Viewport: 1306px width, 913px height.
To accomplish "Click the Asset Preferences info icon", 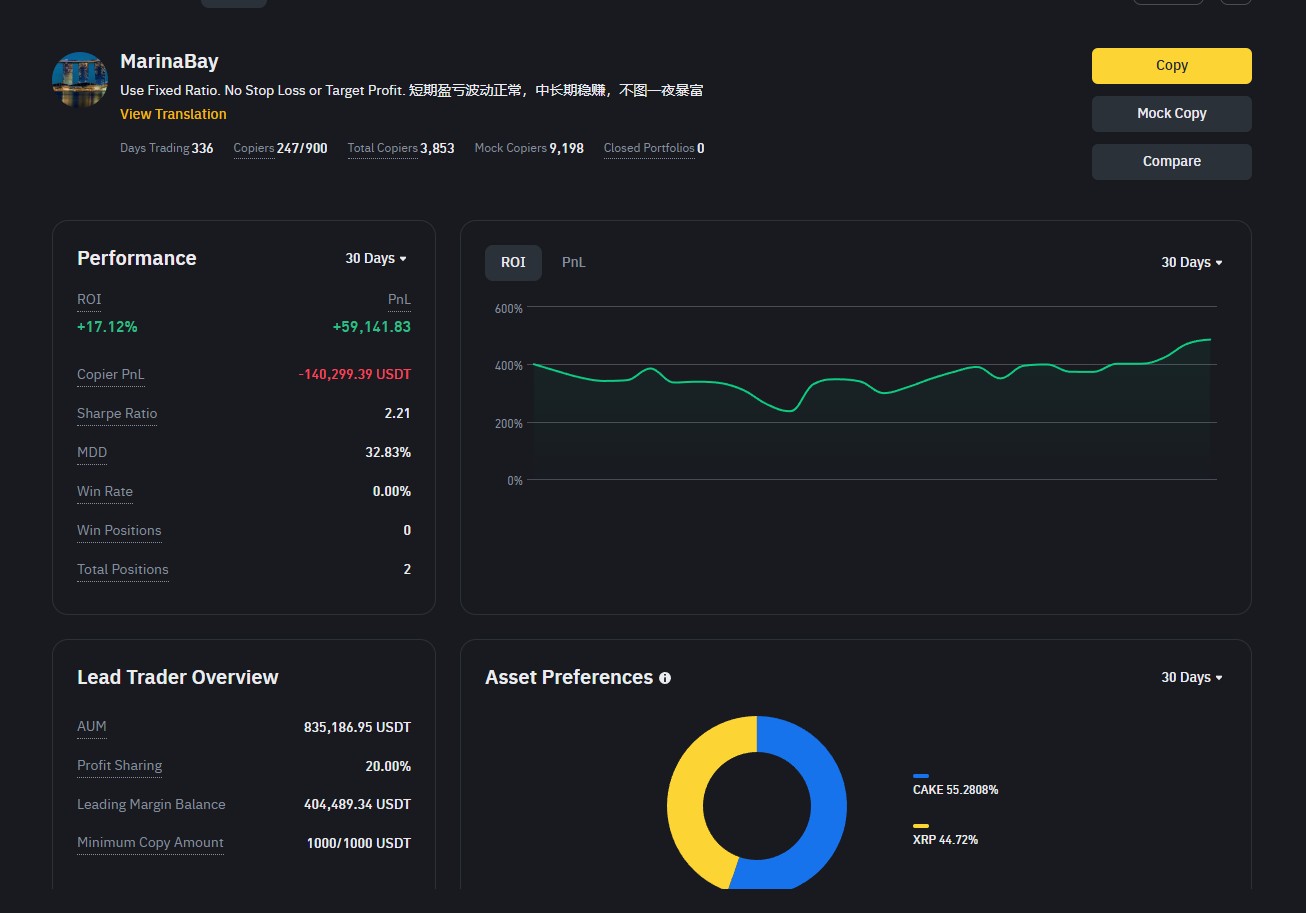I will tap(665, 678).
